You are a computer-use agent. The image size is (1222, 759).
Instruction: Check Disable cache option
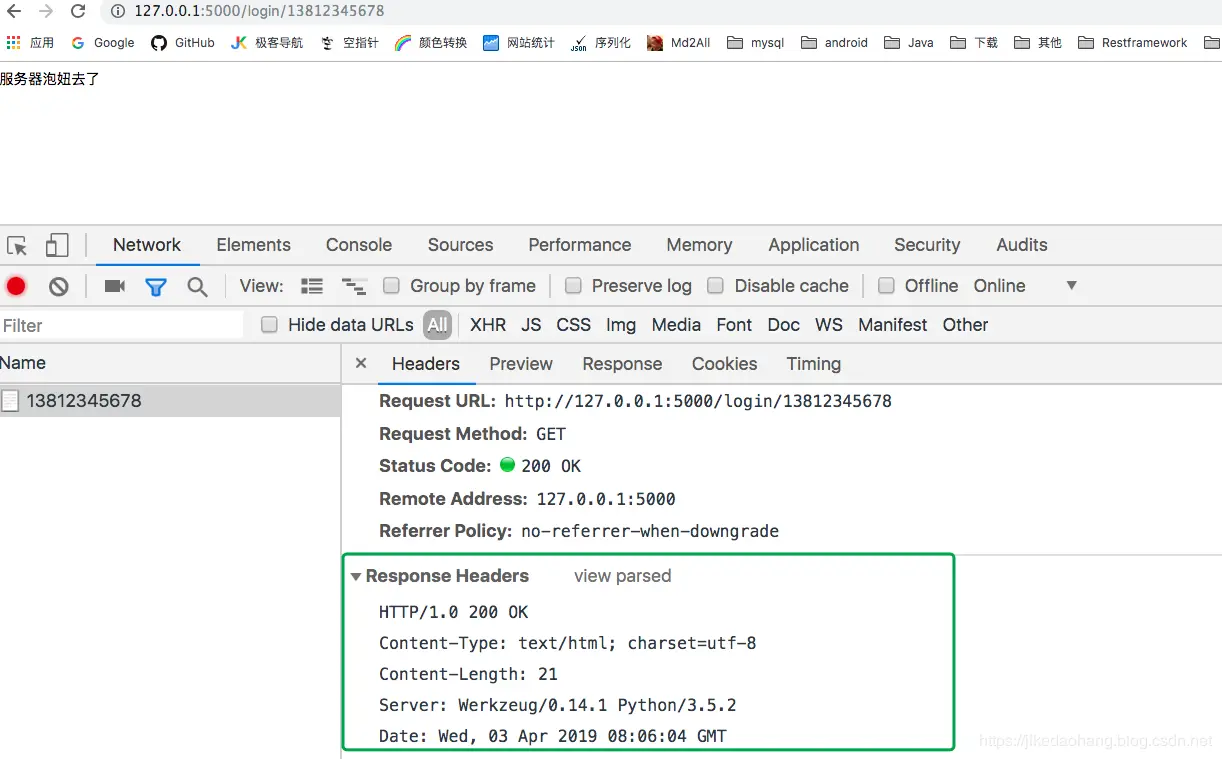716,286
